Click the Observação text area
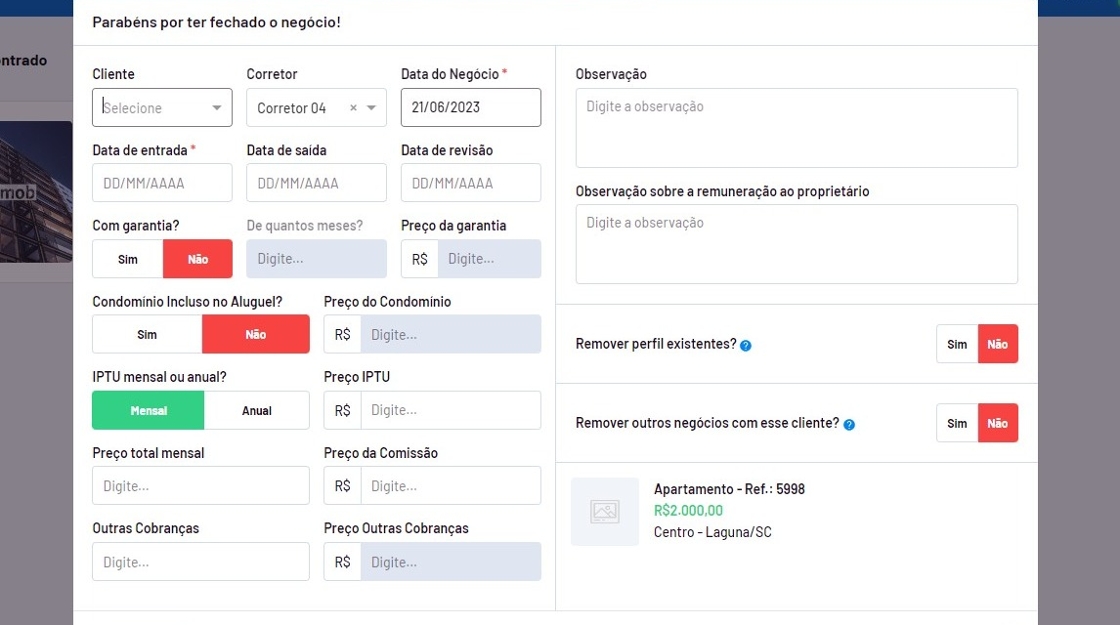 796,128
